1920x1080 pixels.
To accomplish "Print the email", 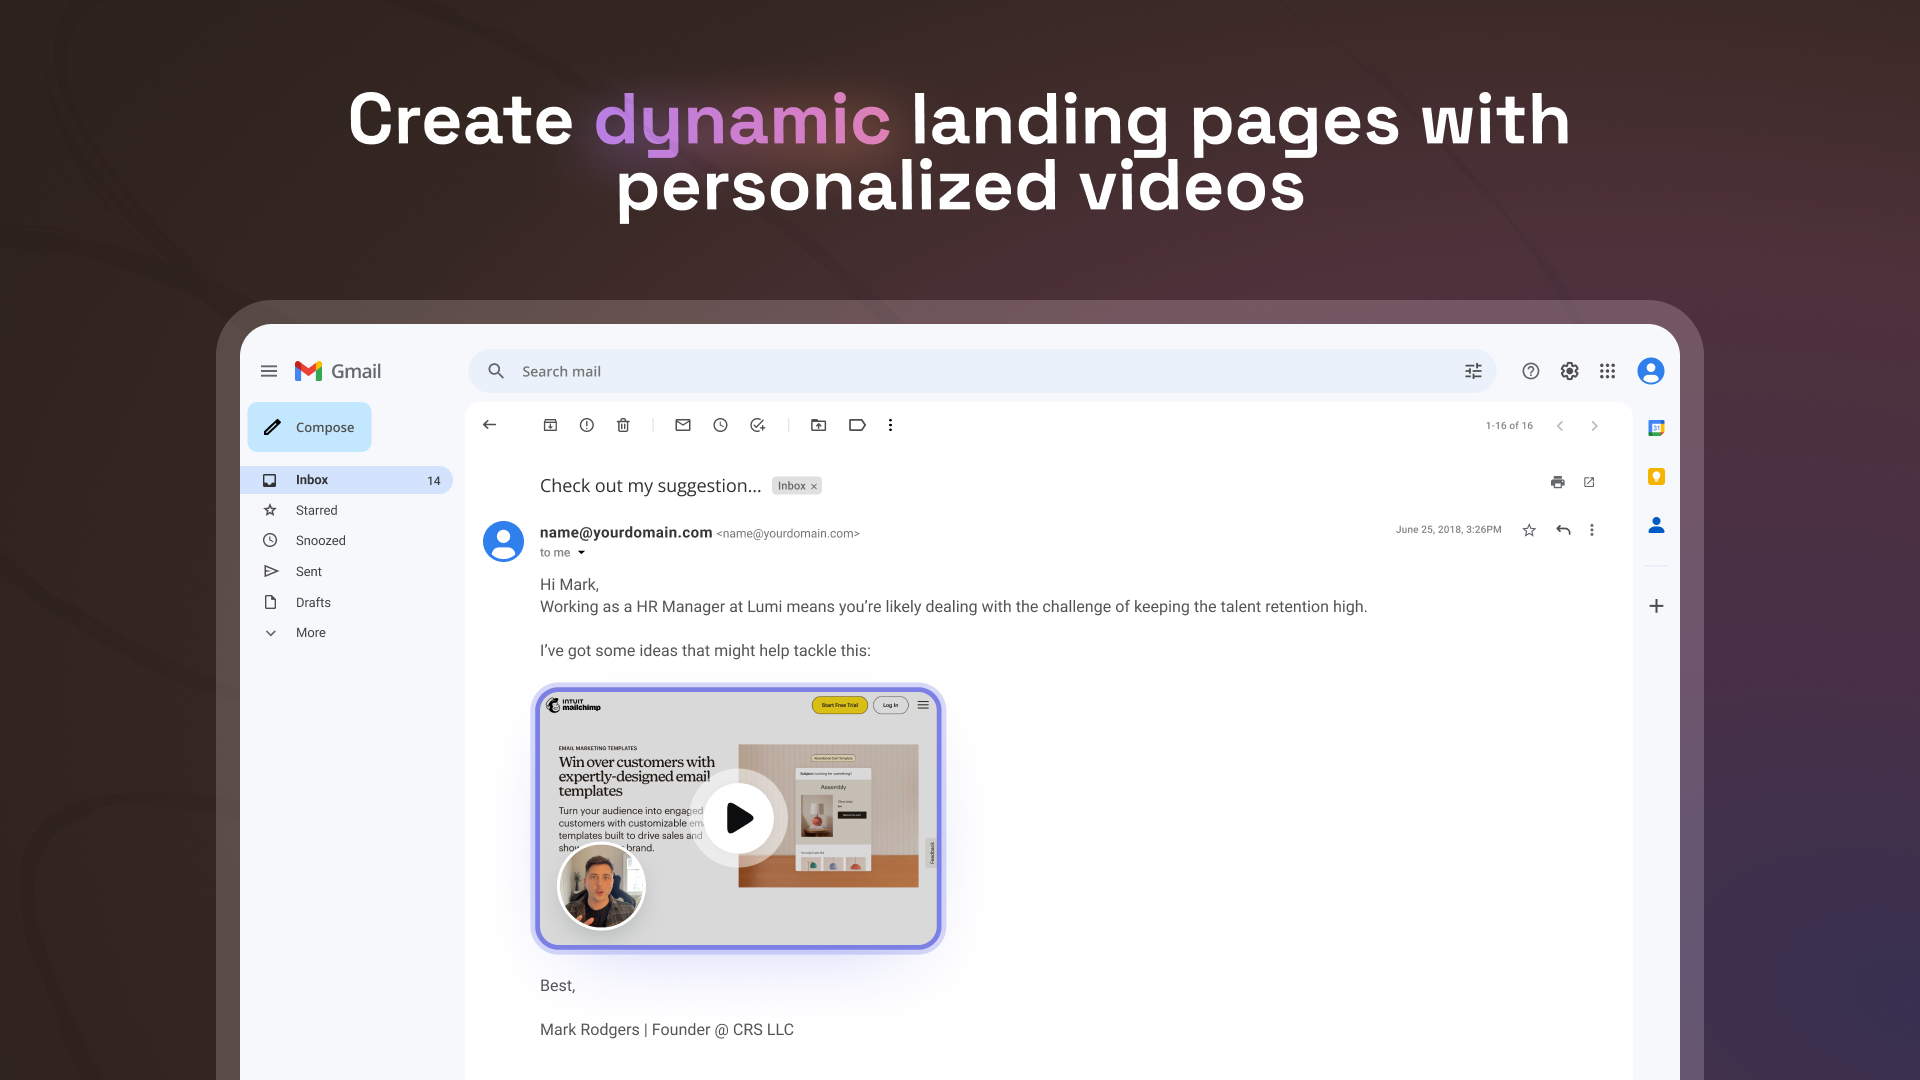I will (x=1557, y=482).
